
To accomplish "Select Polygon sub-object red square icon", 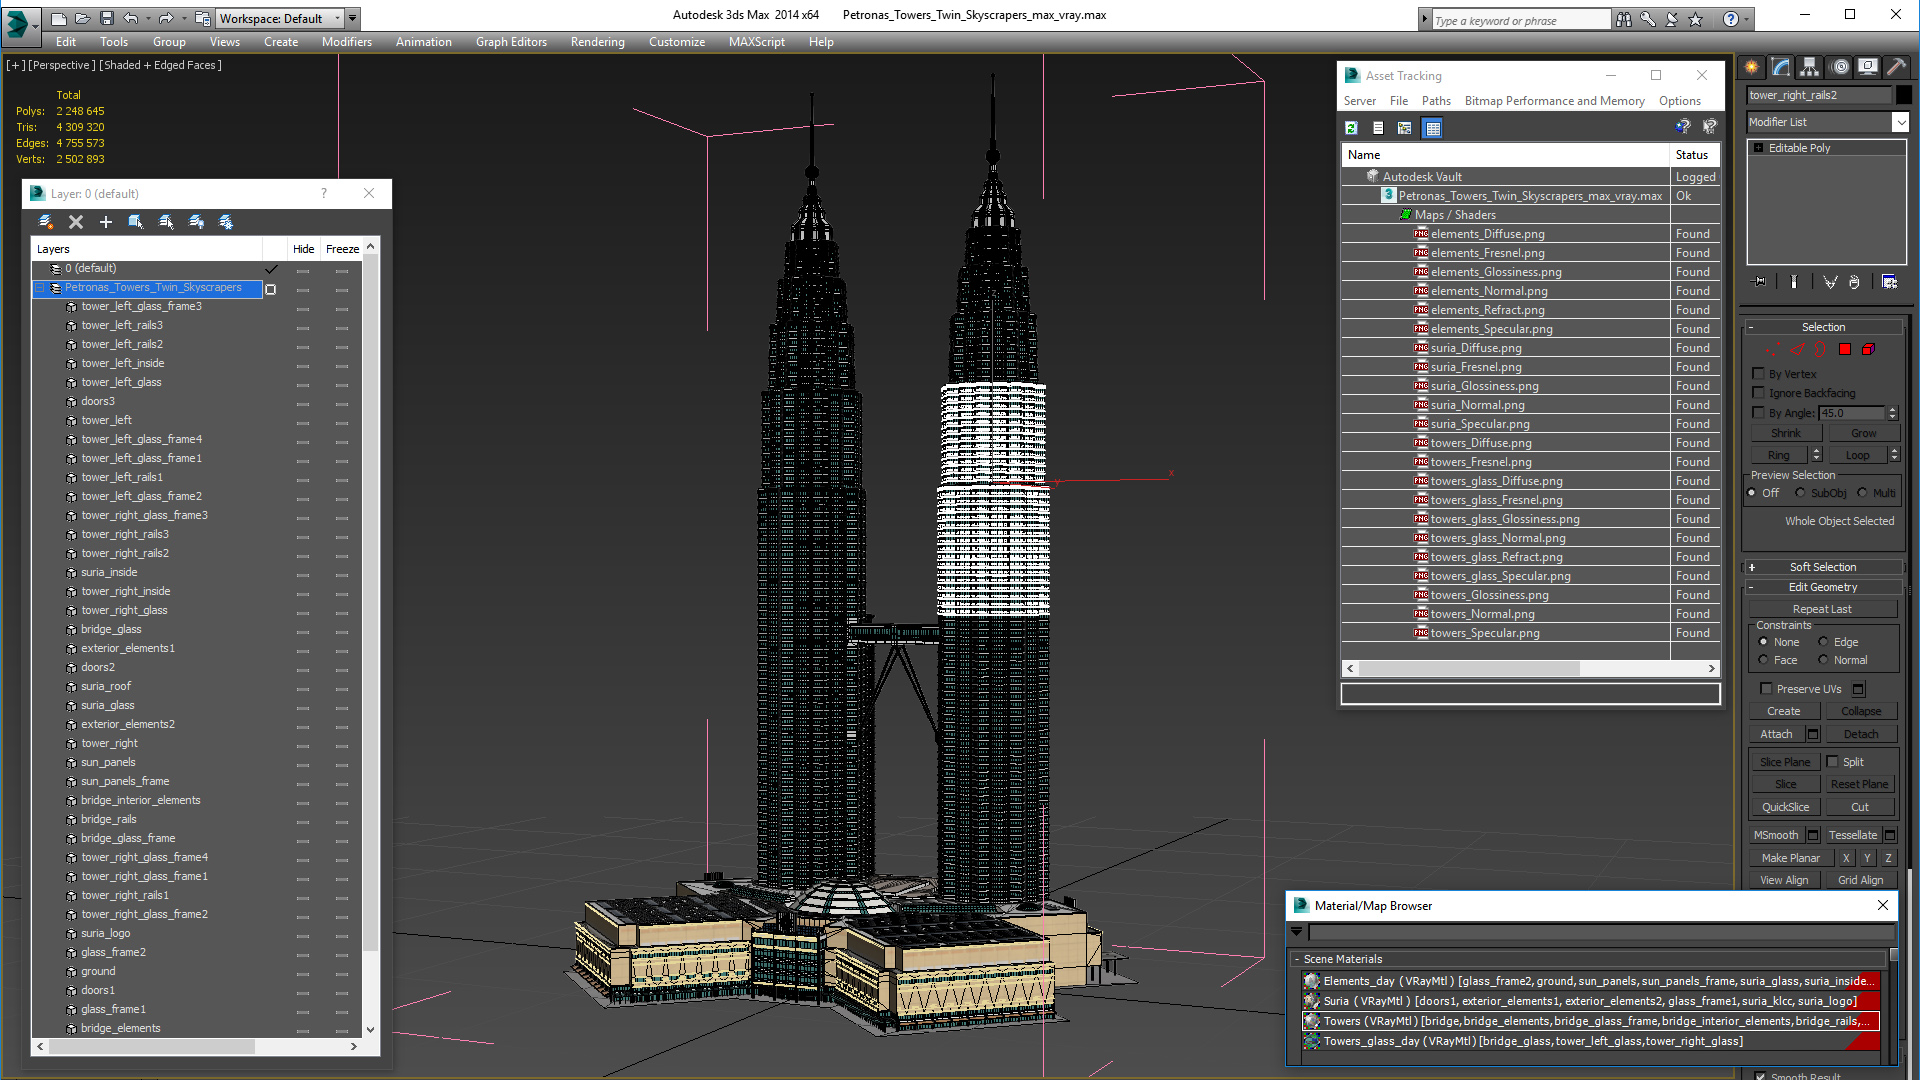I will (x=1845, y=349).
